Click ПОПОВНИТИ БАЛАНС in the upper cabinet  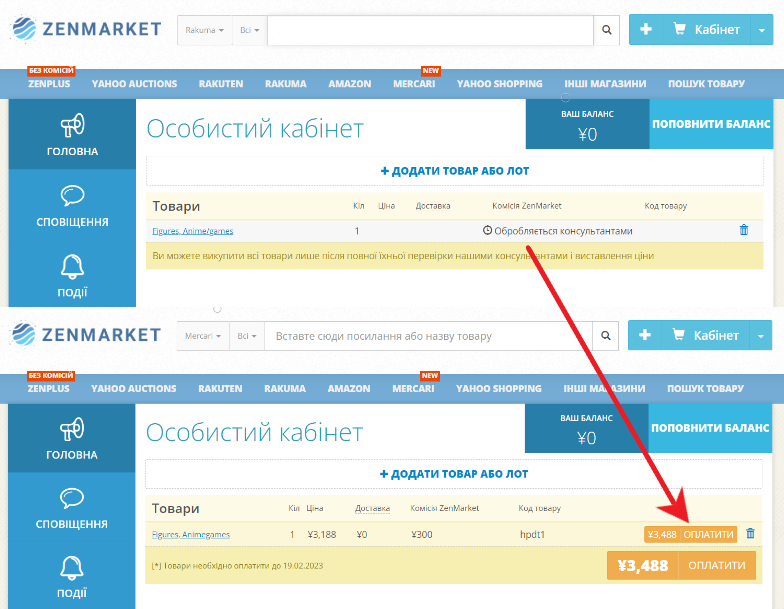pyautogui.click(x=711, y=124)
